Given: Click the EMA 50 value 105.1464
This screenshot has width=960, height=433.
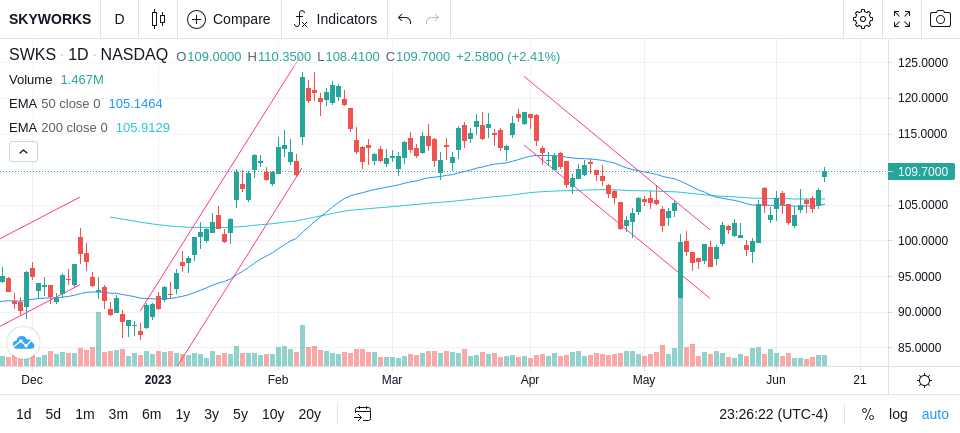Looking at the screenshot, I should [x=135, y=104].
